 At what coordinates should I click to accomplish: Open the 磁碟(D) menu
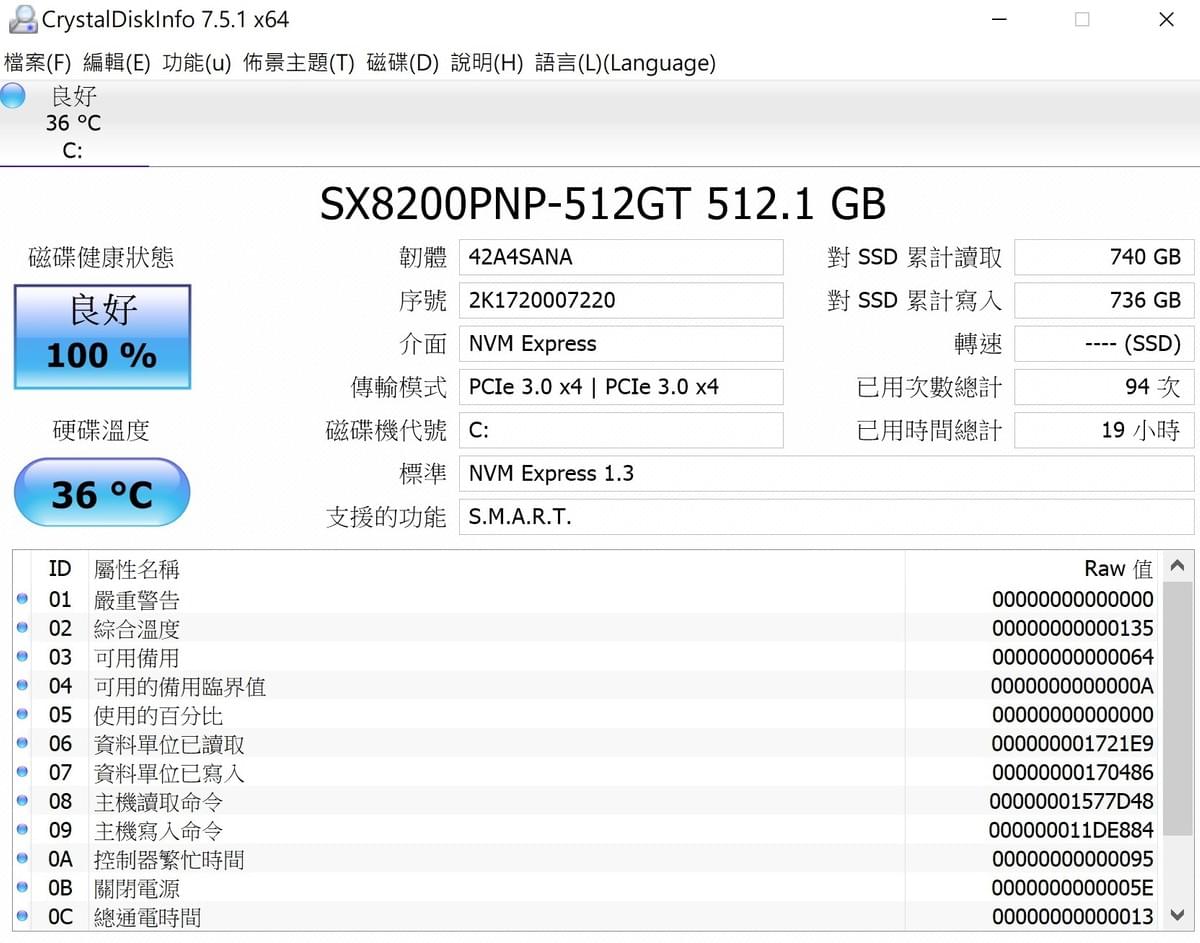click(403, 63)
